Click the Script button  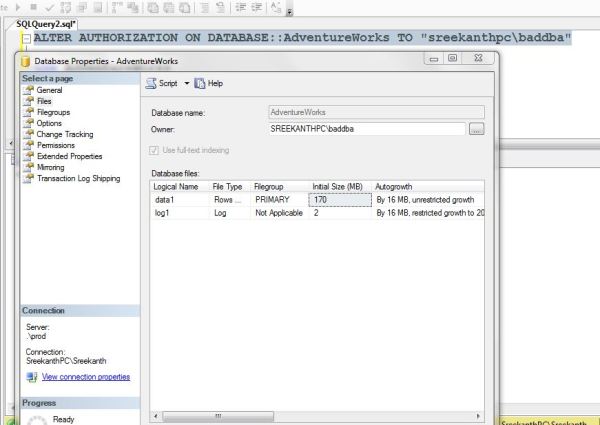coord(162,83)
